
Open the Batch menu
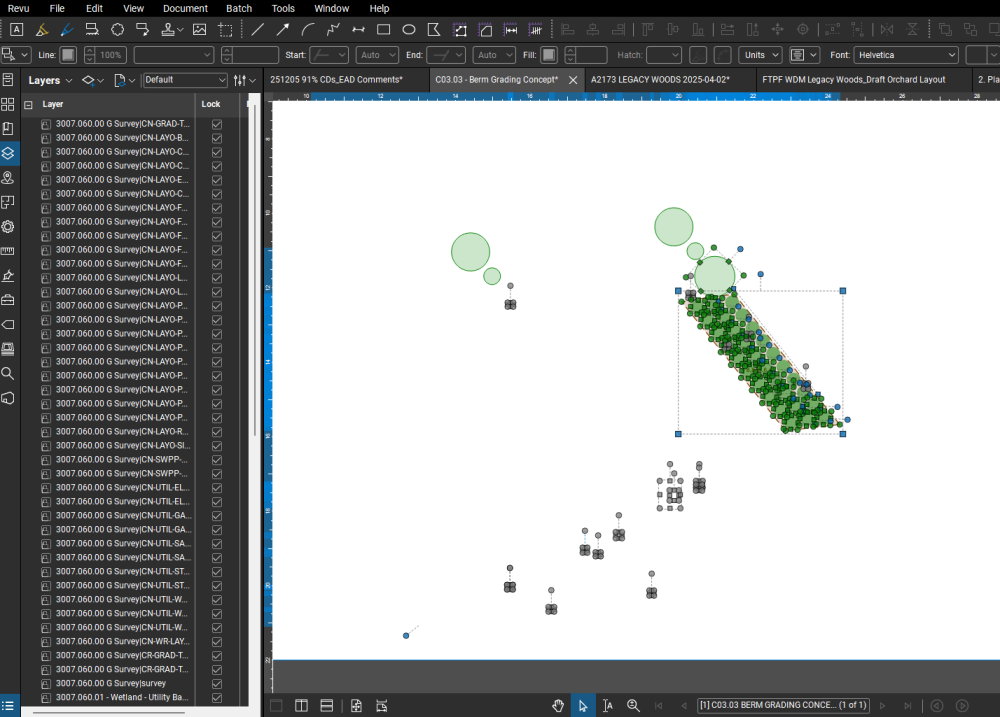point(239,8)
